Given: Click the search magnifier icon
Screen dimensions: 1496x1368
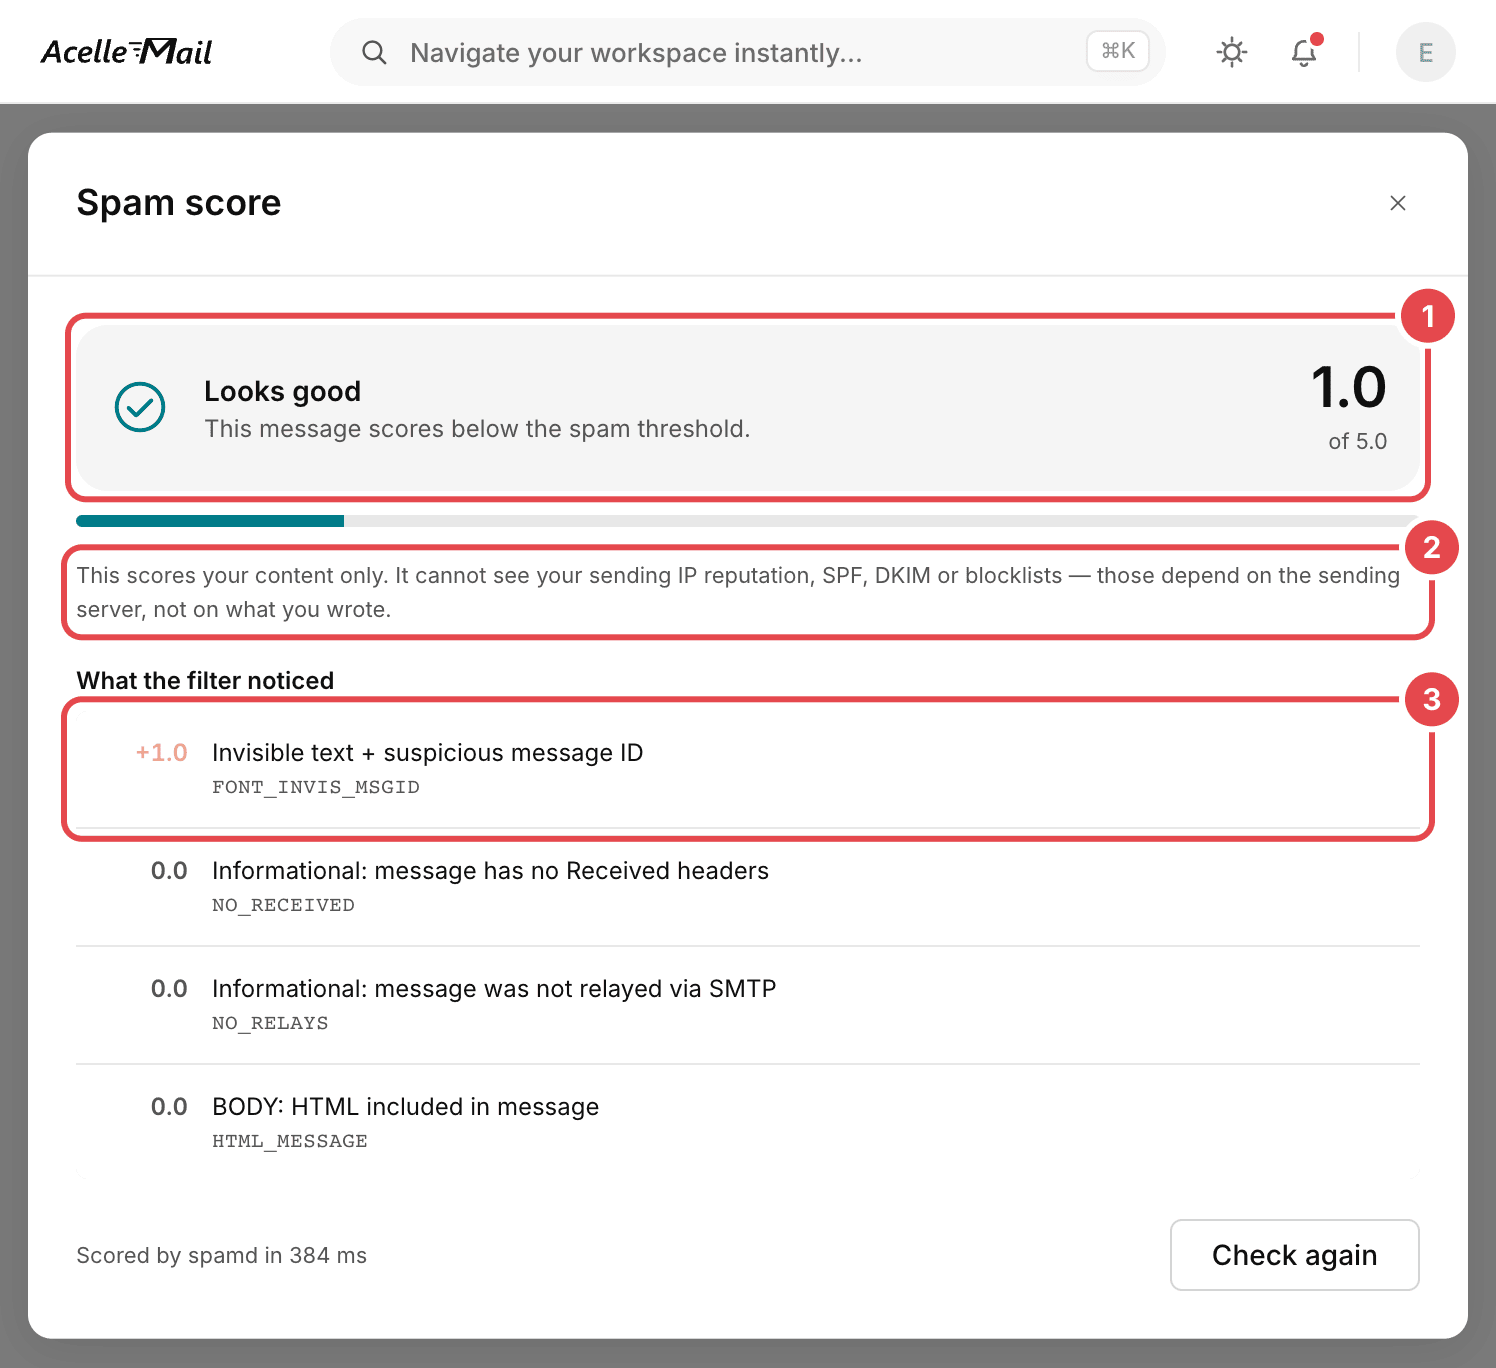Looking at the screenshot, I should 374,52.
